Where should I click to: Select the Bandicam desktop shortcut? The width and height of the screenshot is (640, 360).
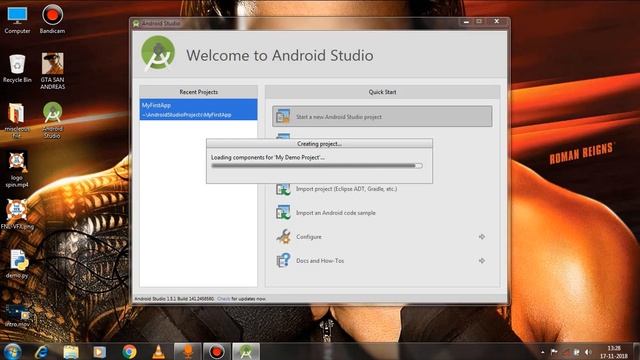coord(52,20)
